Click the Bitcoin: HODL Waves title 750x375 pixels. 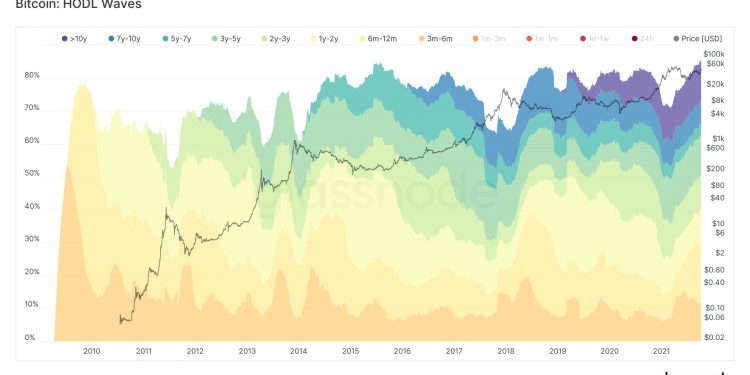(78, 5)
